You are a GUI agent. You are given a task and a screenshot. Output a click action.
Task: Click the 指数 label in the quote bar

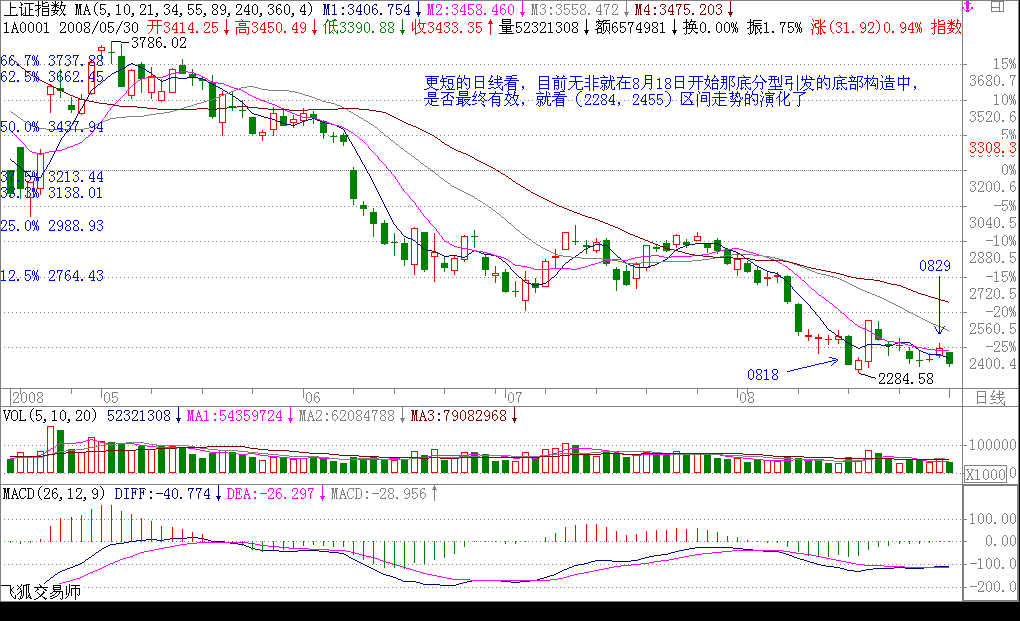point(946,28)
